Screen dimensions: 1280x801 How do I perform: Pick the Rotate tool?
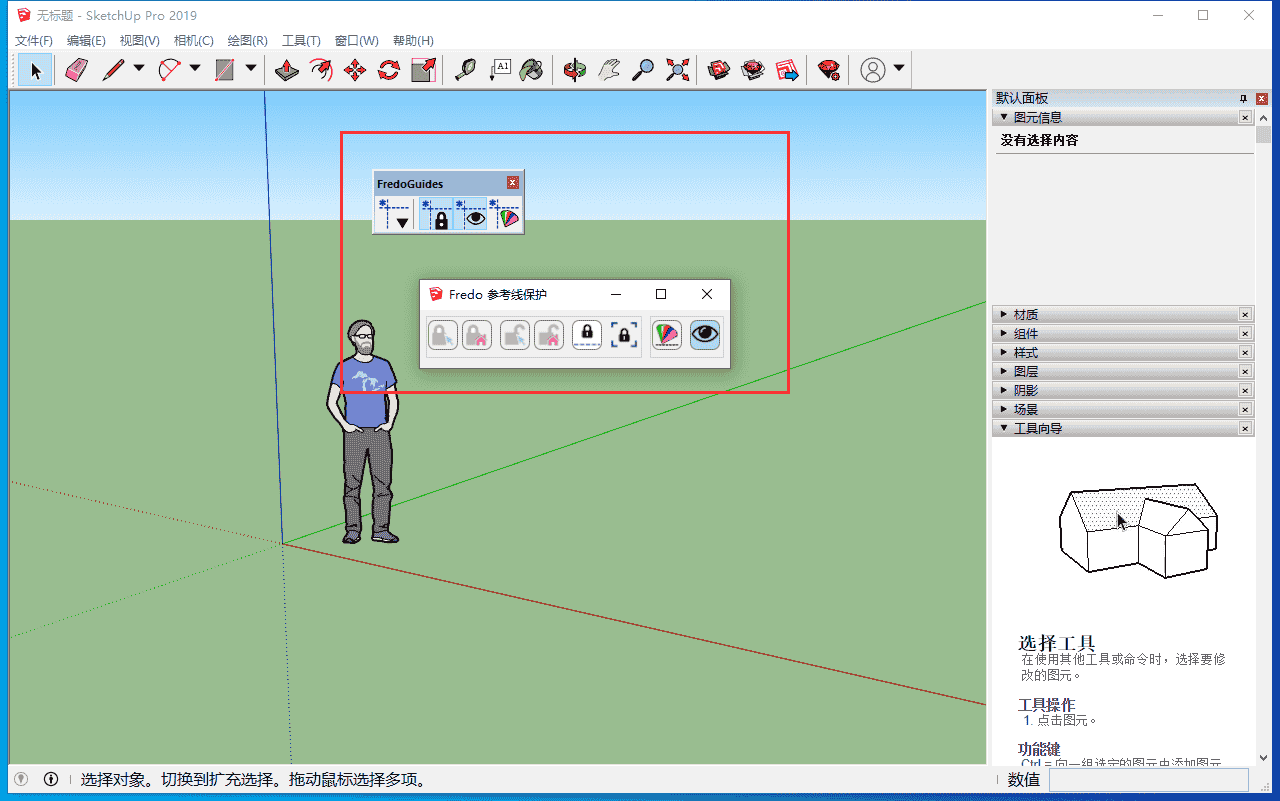click(389, 70)
